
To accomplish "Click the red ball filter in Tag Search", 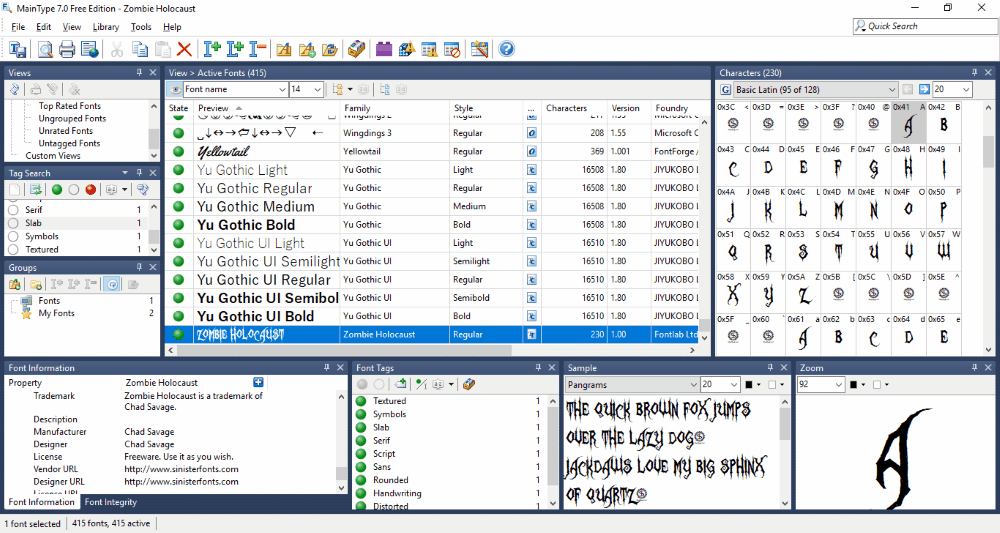I will tap(91, 189).
